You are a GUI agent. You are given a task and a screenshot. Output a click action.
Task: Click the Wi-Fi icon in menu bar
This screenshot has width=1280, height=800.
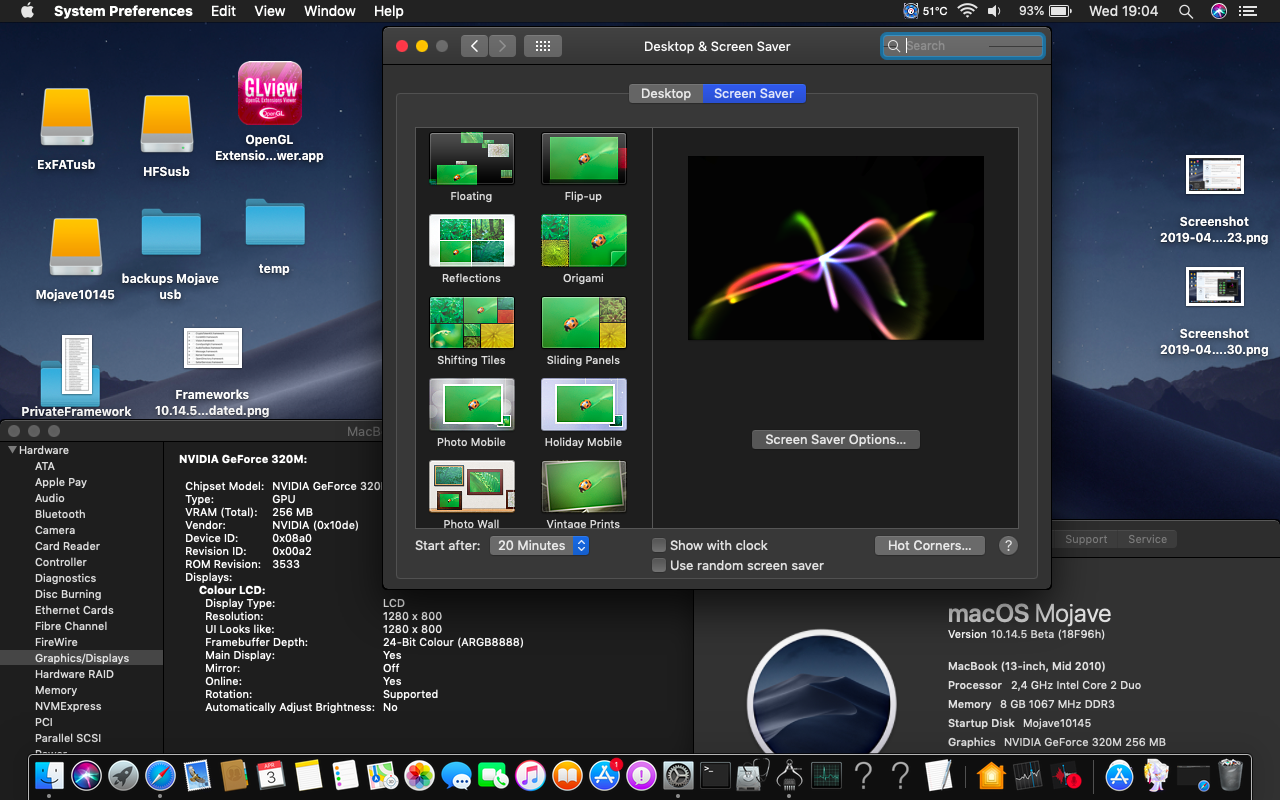(966, 11)
